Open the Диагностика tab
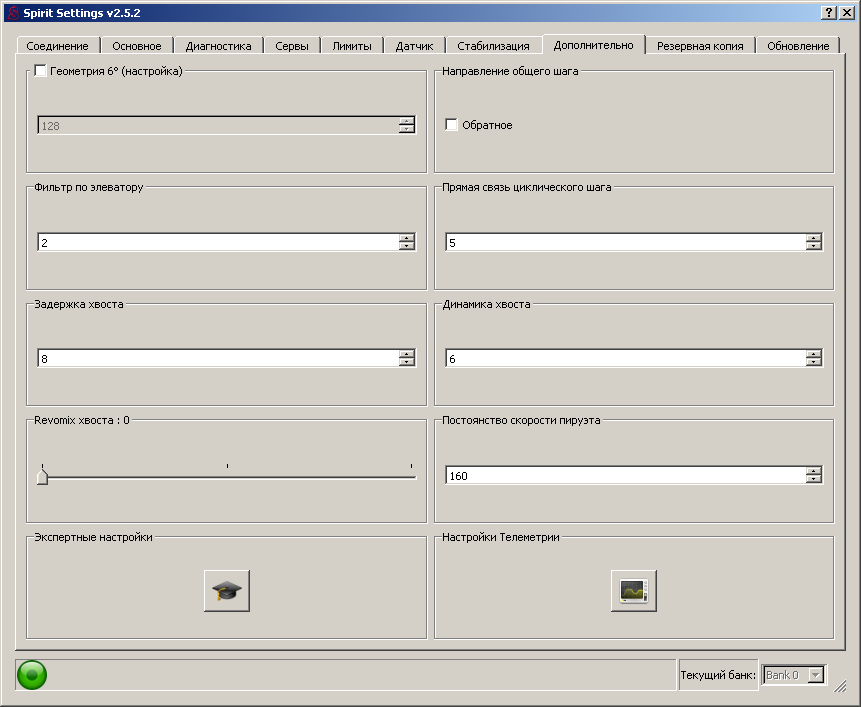This screenshot has height=707, width=861. [218, 46]
